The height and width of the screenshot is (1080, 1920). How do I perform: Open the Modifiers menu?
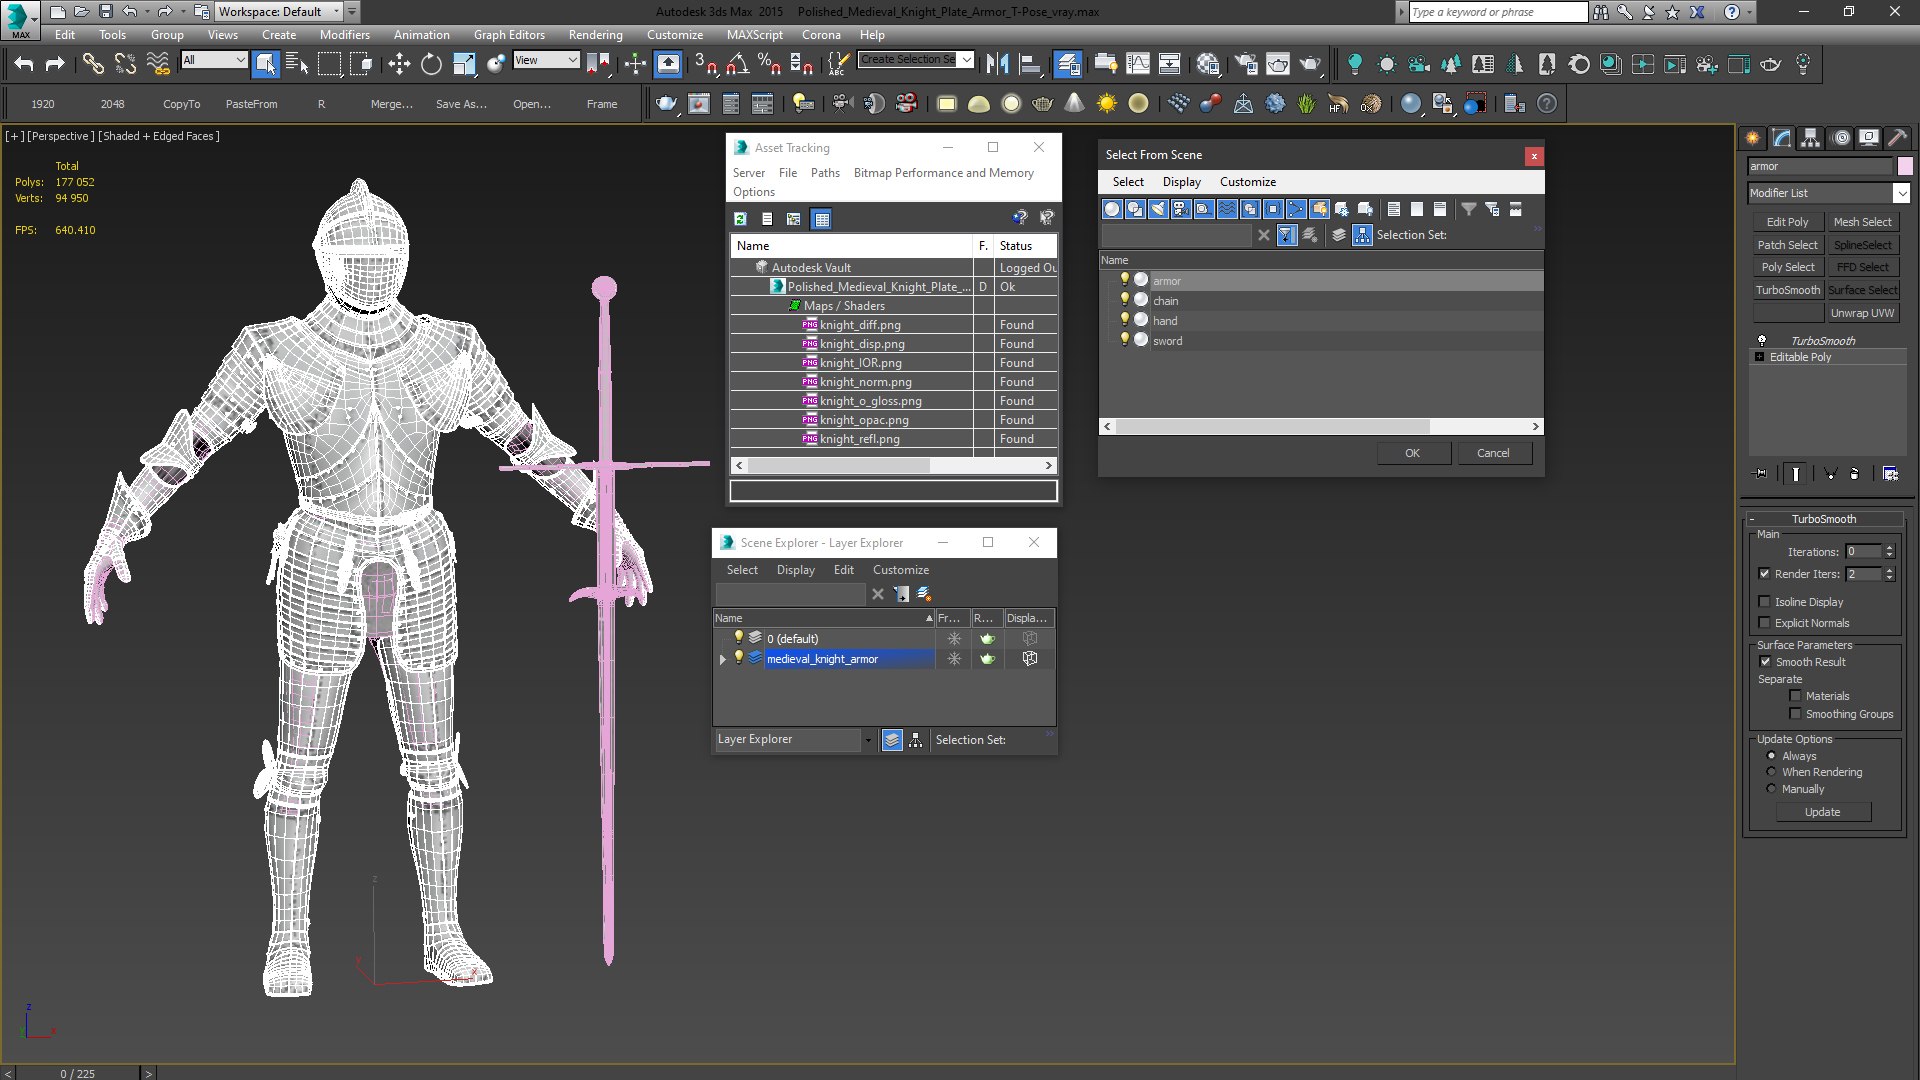click(x=344, y=34)
